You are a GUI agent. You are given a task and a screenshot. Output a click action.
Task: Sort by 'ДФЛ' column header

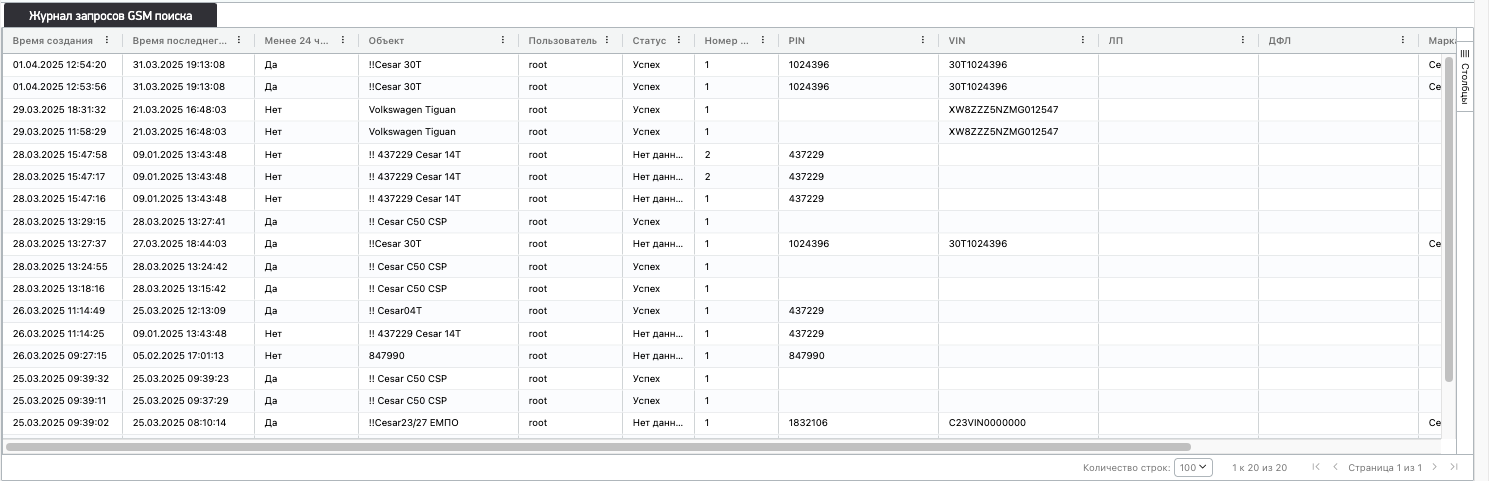(x=1280, y=40)
